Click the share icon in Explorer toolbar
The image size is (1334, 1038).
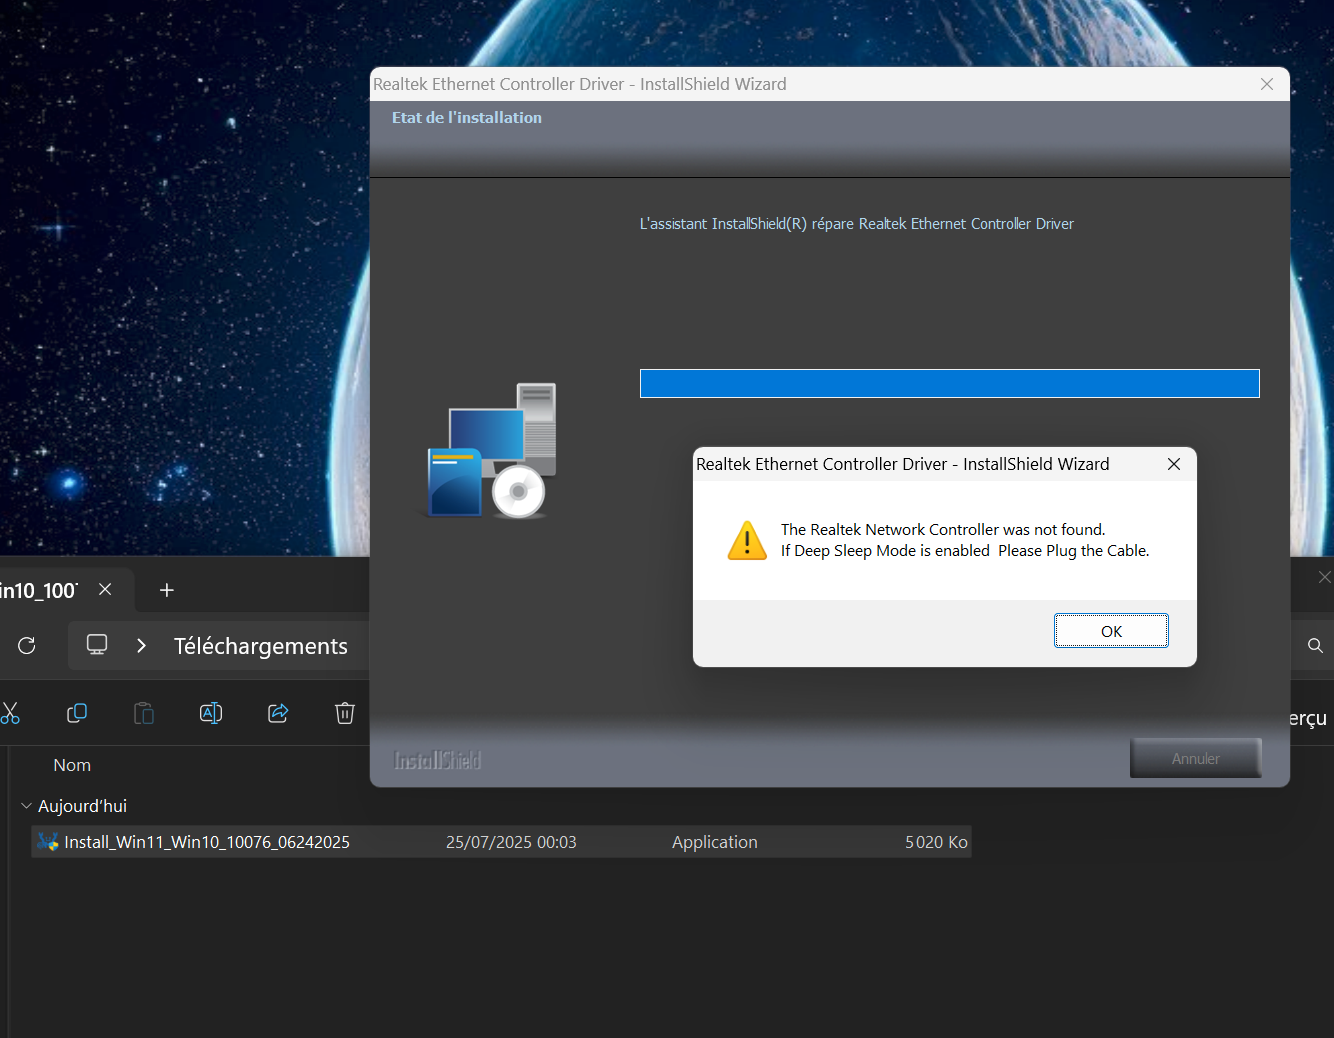(278, 713)
